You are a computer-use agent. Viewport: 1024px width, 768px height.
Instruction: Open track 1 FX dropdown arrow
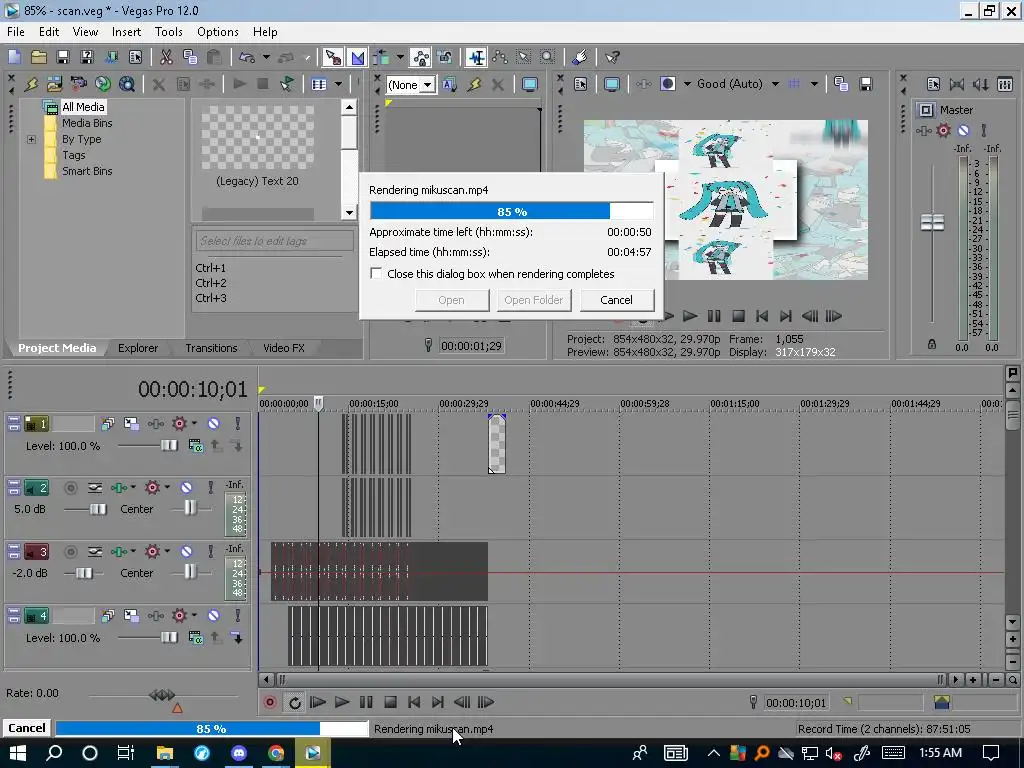point(194,423)
